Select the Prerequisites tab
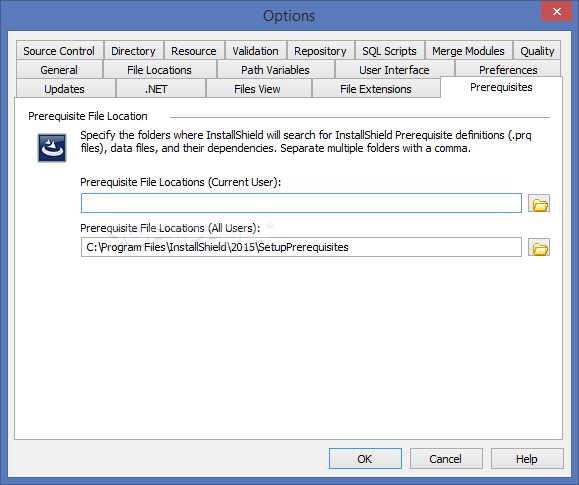This screenshot has width=579, height=485. tap(501, 87)
